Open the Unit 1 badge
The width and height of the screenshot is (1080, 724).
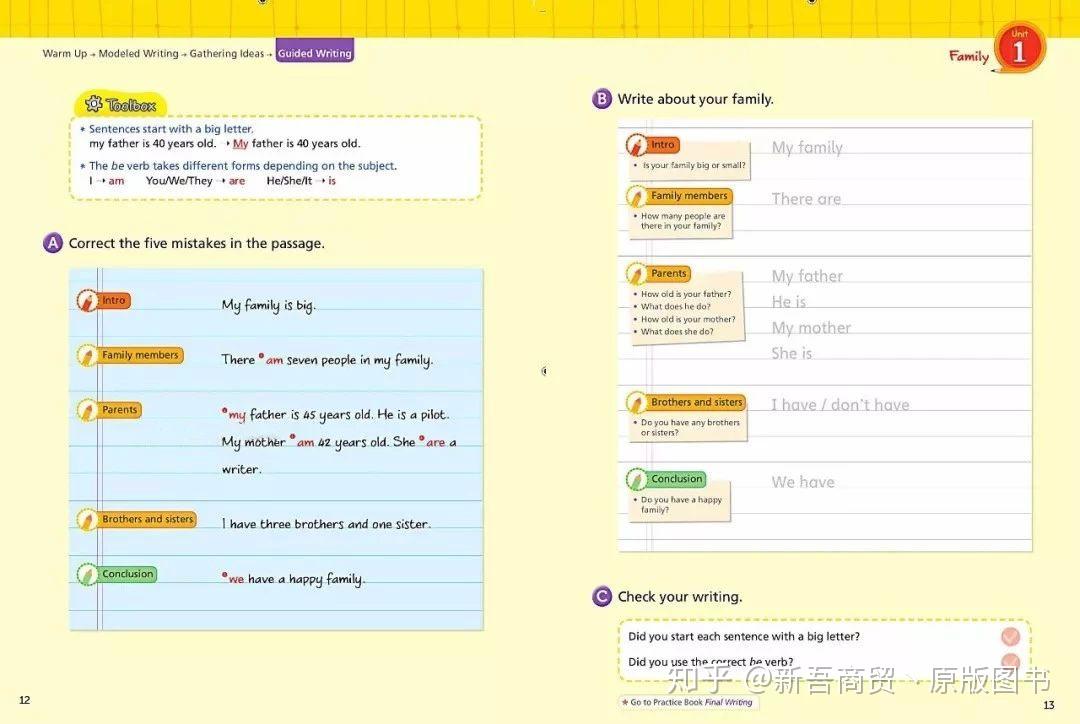pyautogui.click(x=1018, y=46)
